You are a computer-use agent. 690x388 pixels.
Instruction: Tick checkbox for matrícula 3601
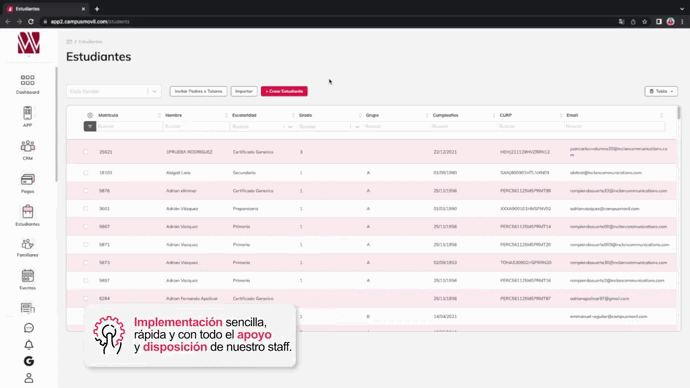click(x=86, y=209)
